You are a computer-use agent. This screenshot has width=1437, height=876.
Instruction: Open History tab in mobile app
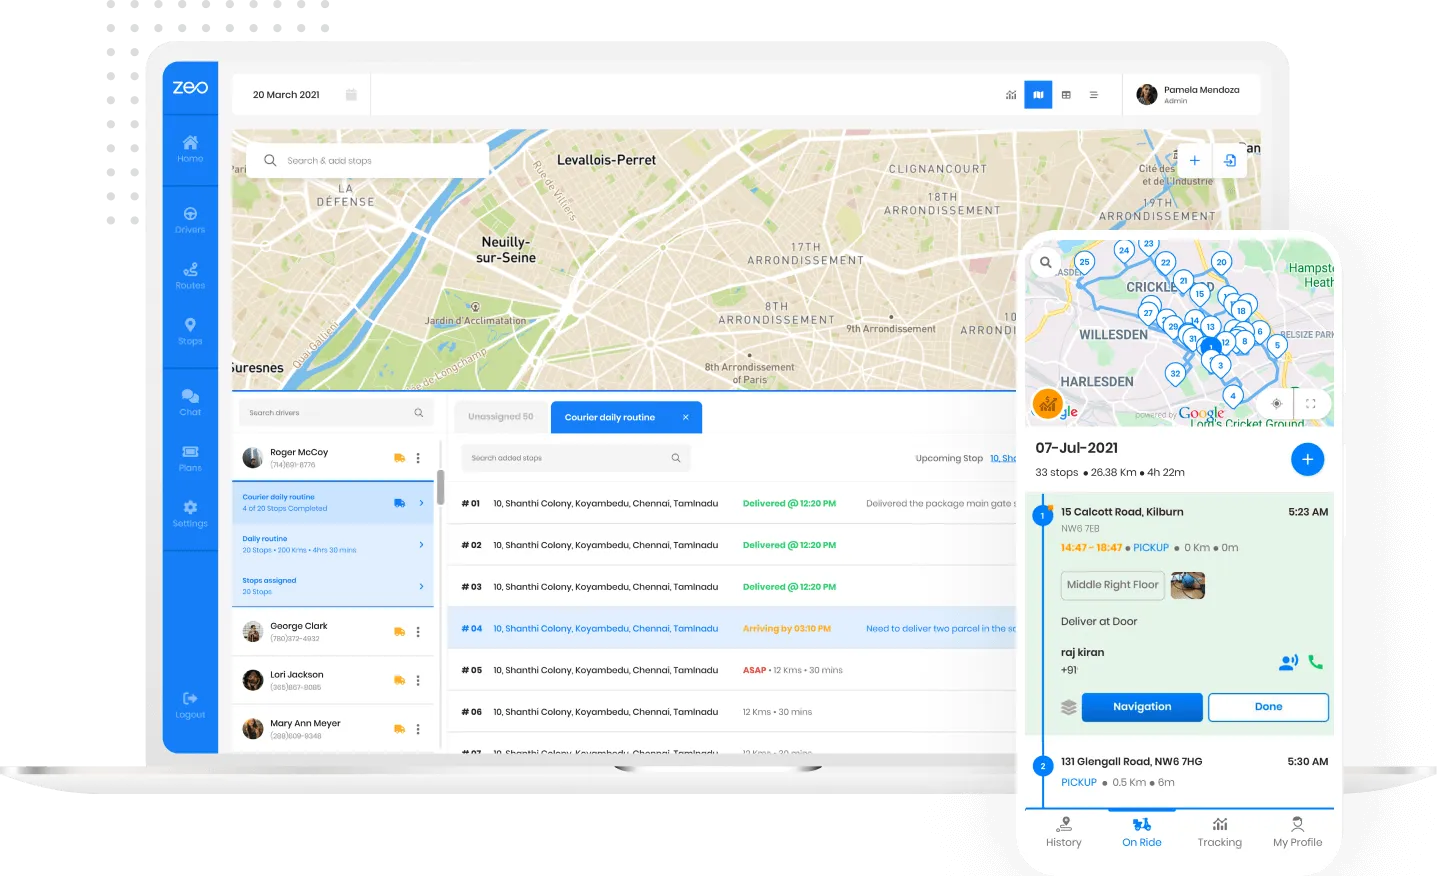click(1064, 832)
